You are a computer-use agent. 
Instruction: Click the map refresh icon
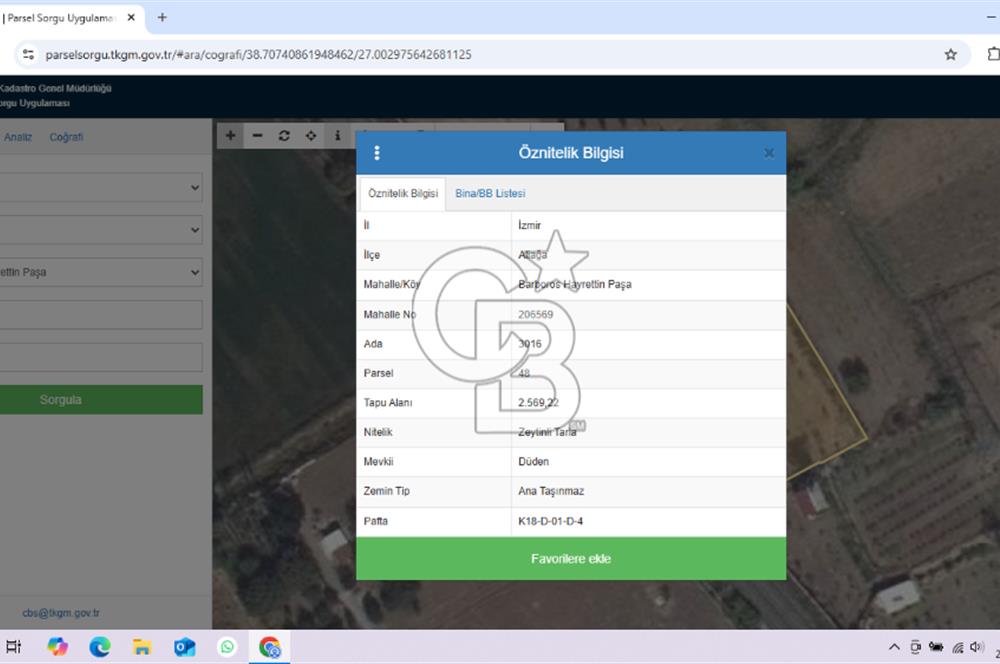click(284, 135)
